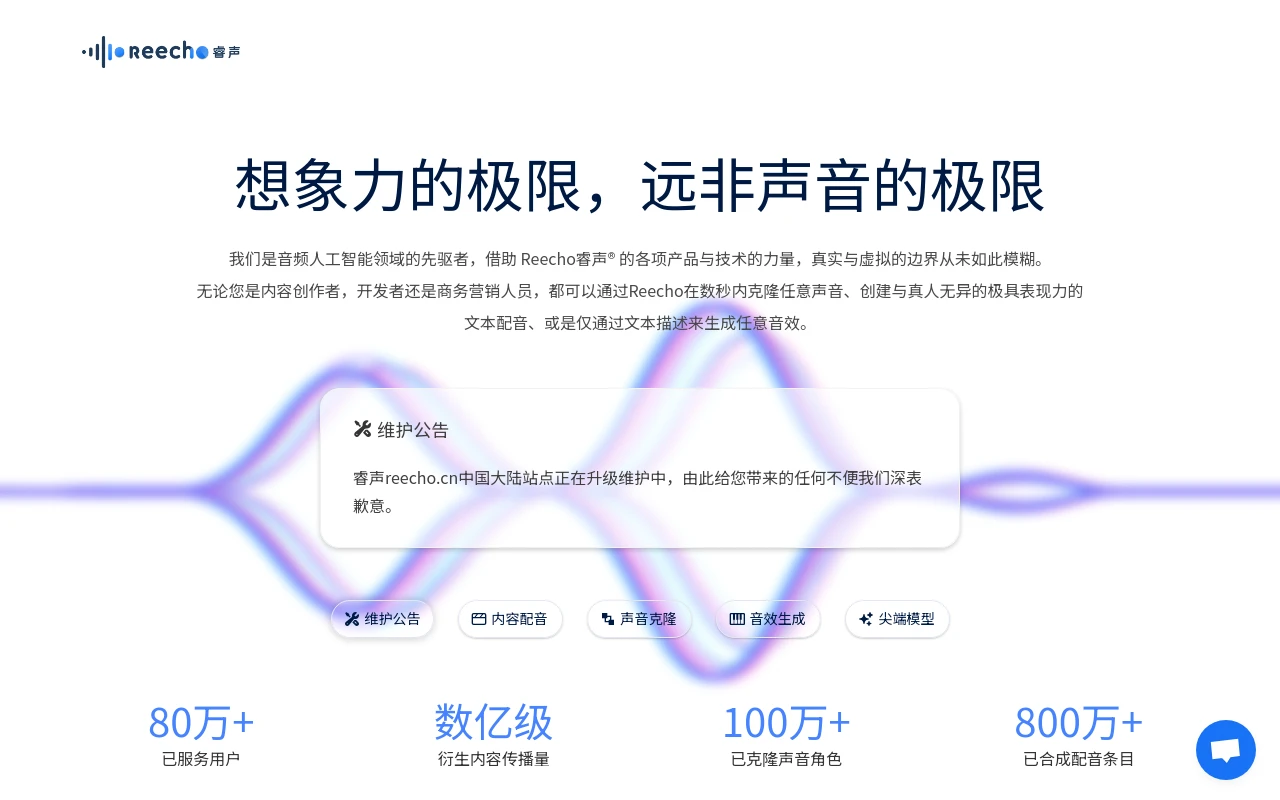Switch to the 内容配音 tab
Image resolution: width=1280 pixels, height=800 pixels.
(x=510, y=619)
